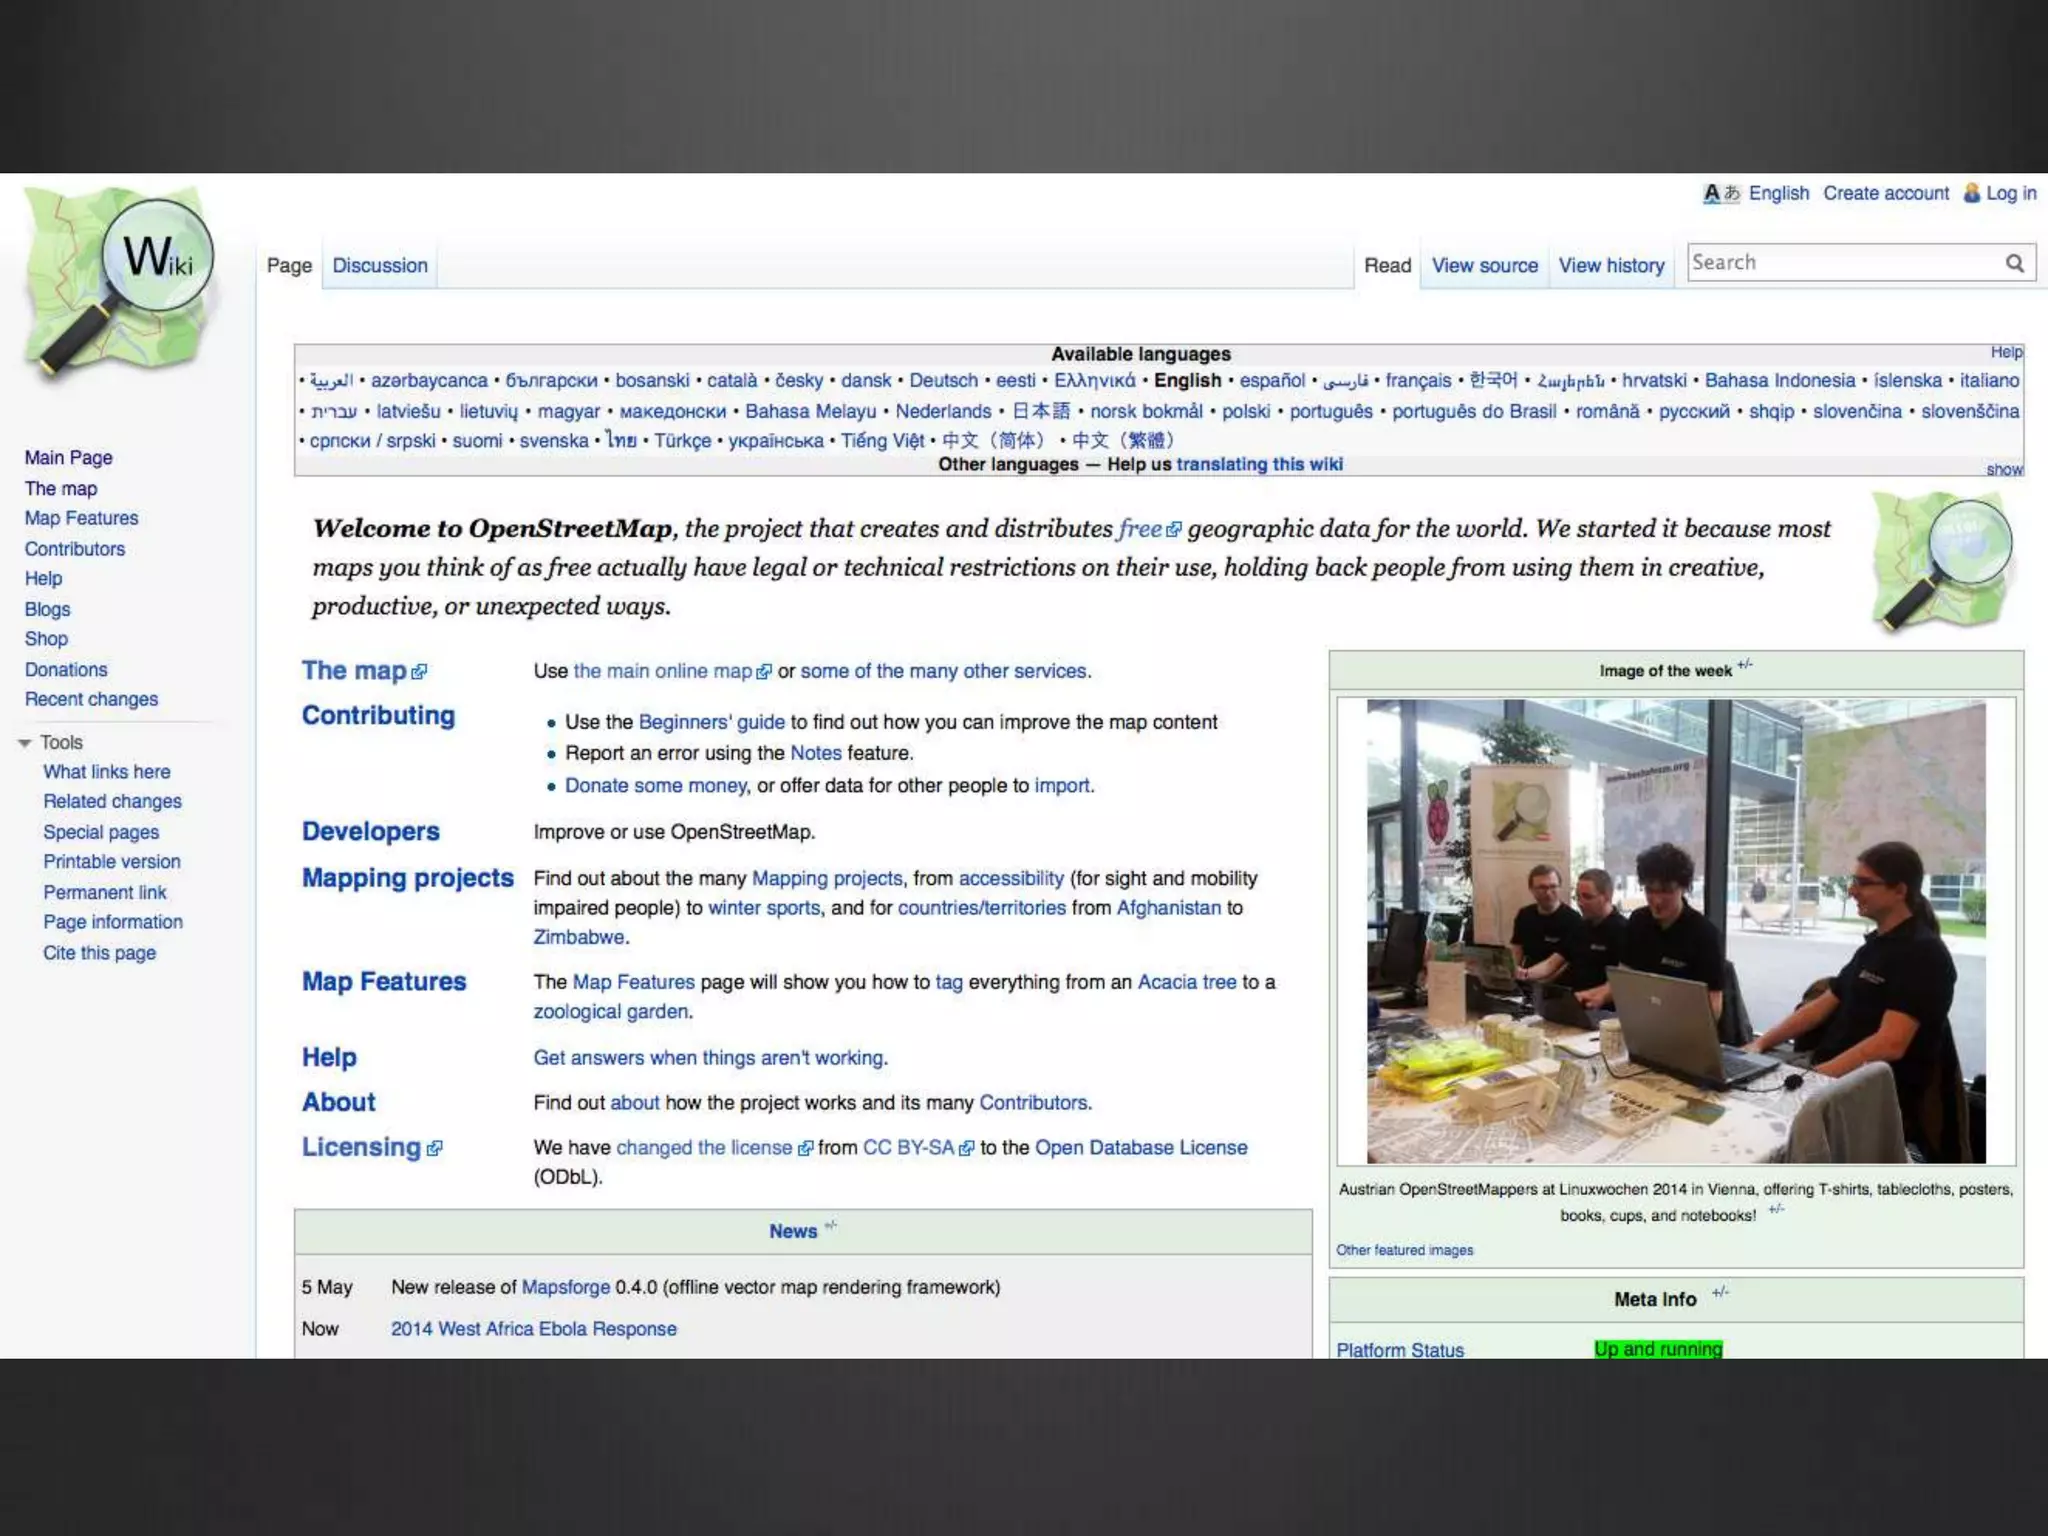
Task: Click the language selector icon beside English
Action: [1721, 194]
